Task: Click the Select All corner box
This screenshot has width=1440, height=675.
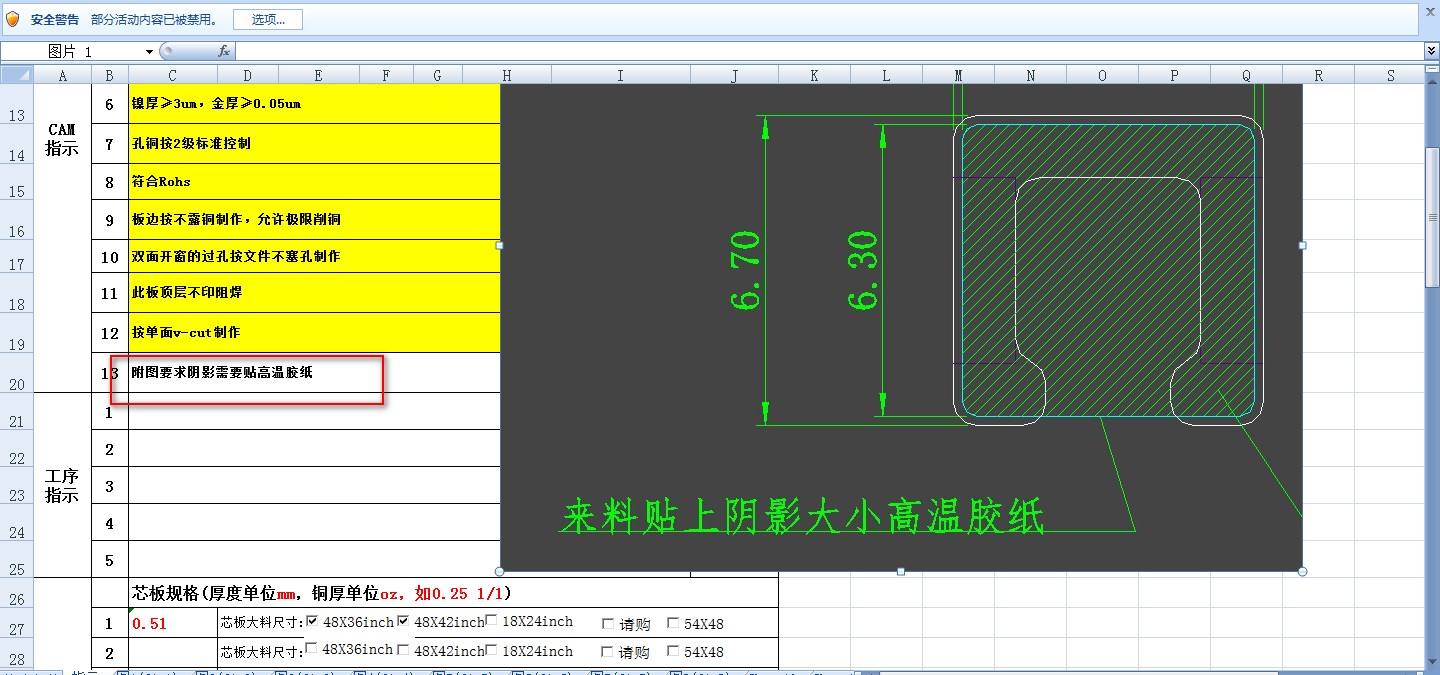Action: tap(17, 75)
